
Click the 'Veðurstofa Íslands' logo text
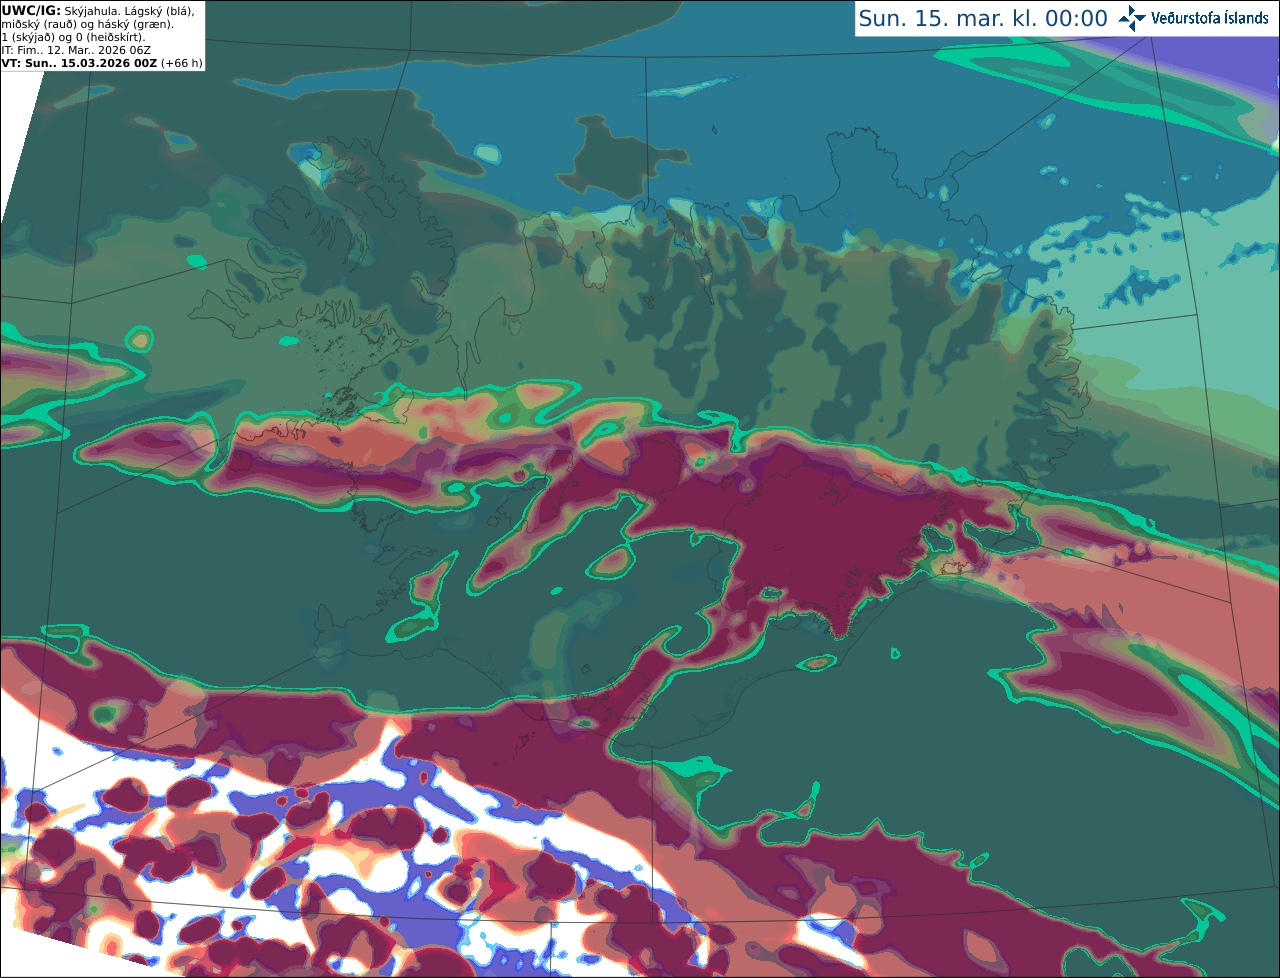1209,18
